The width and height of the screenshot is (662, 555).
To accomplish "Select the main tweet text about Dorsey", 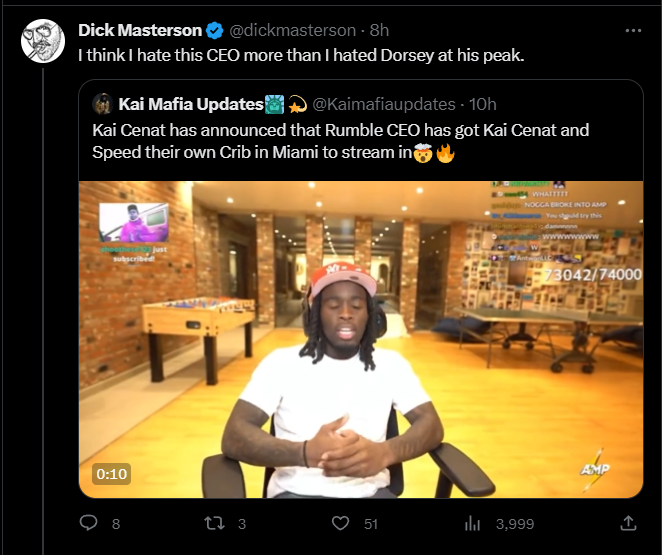I will [301, 55].
